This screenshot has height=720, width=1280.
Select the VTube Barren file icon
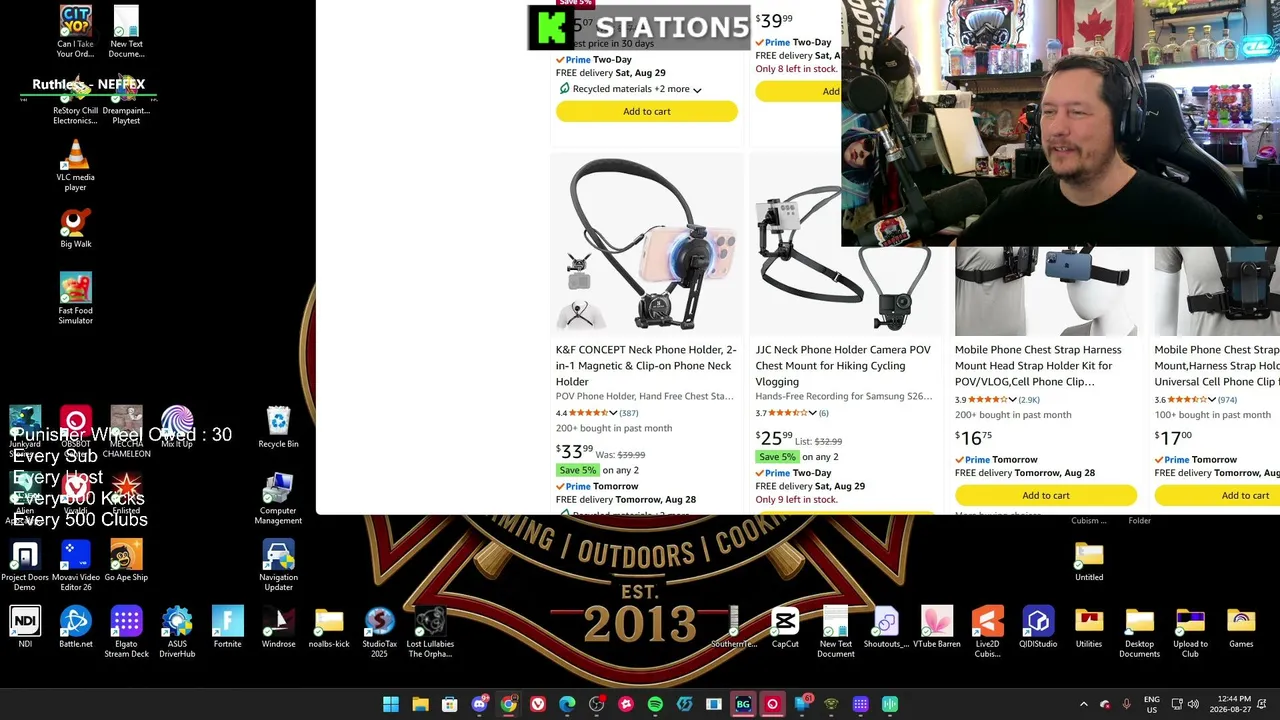click(x=937, y=627)
